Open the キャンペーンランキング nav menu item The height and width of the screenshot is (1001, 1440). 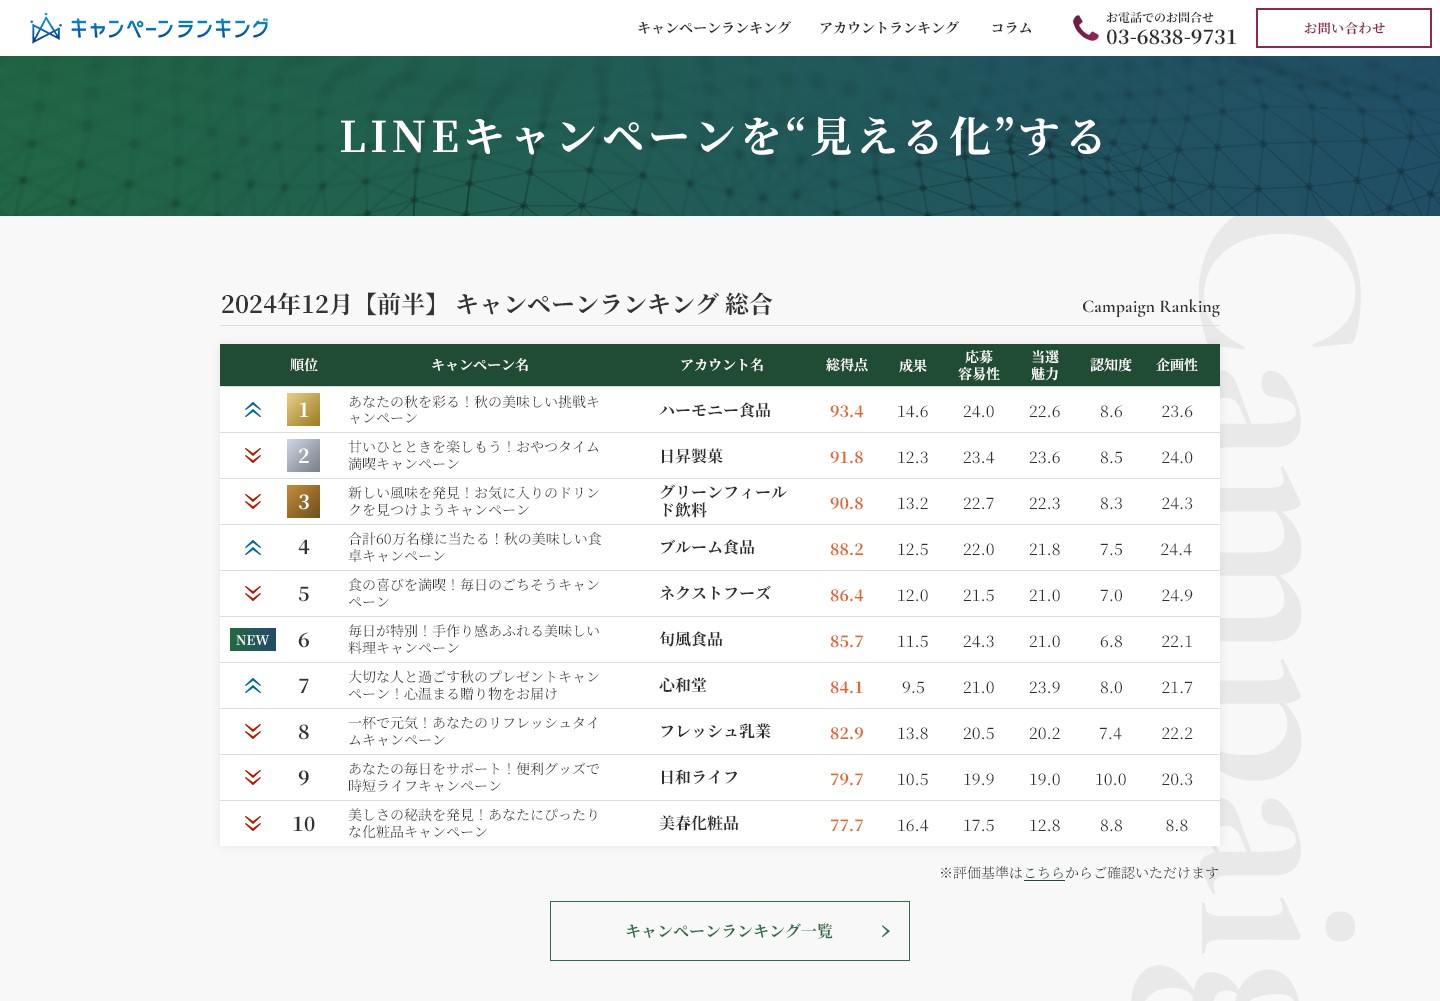pos(714,28)
